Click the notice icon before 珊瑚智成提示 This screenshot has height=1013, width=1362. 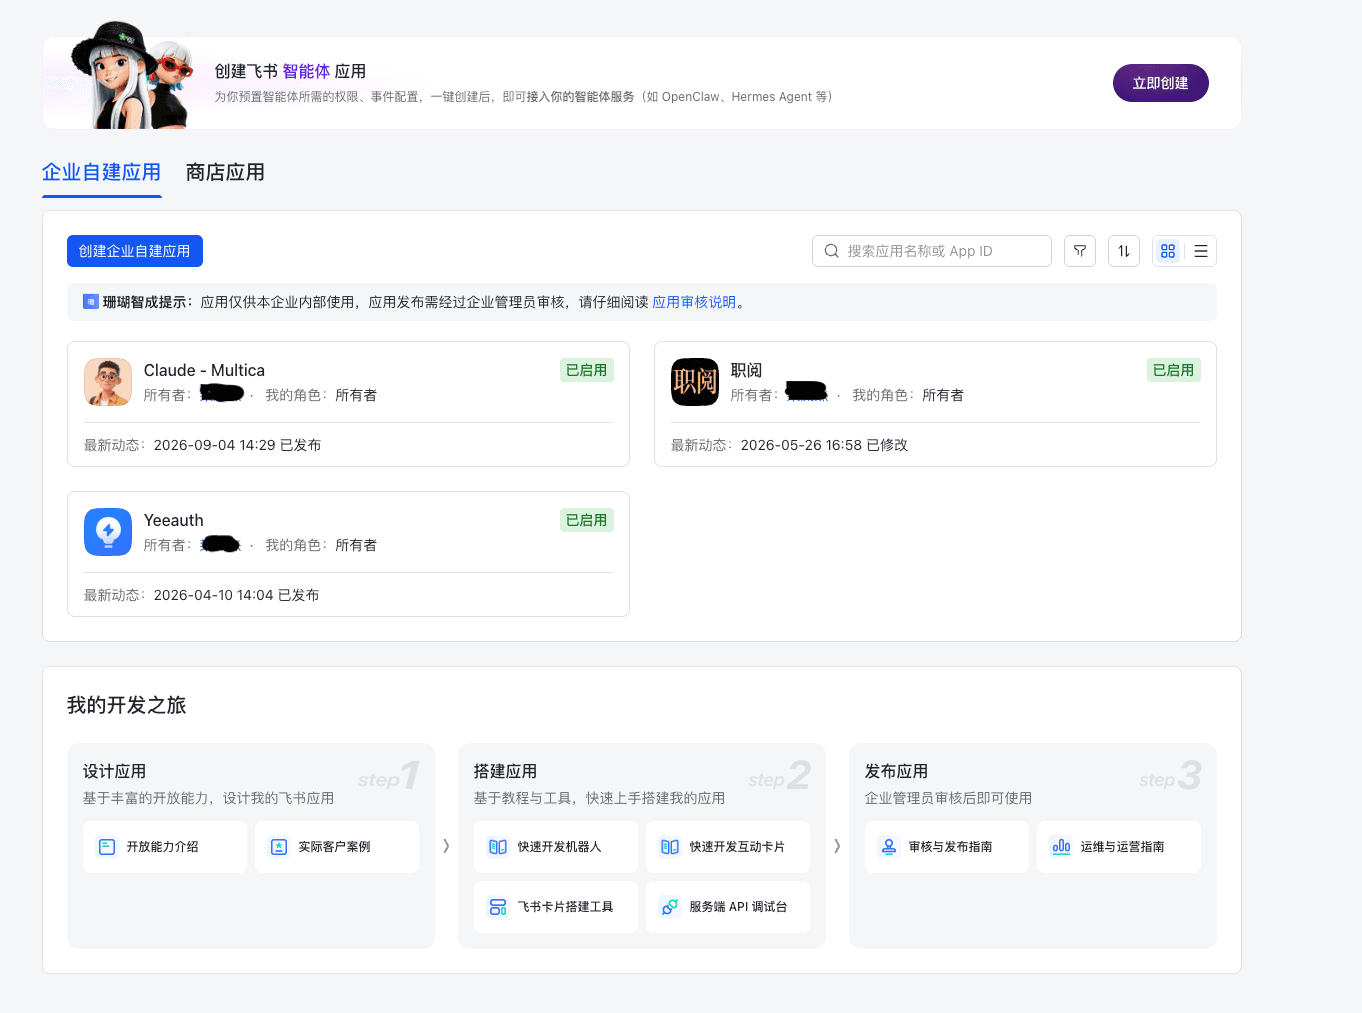pyautogui.click(x=91, y=301)
